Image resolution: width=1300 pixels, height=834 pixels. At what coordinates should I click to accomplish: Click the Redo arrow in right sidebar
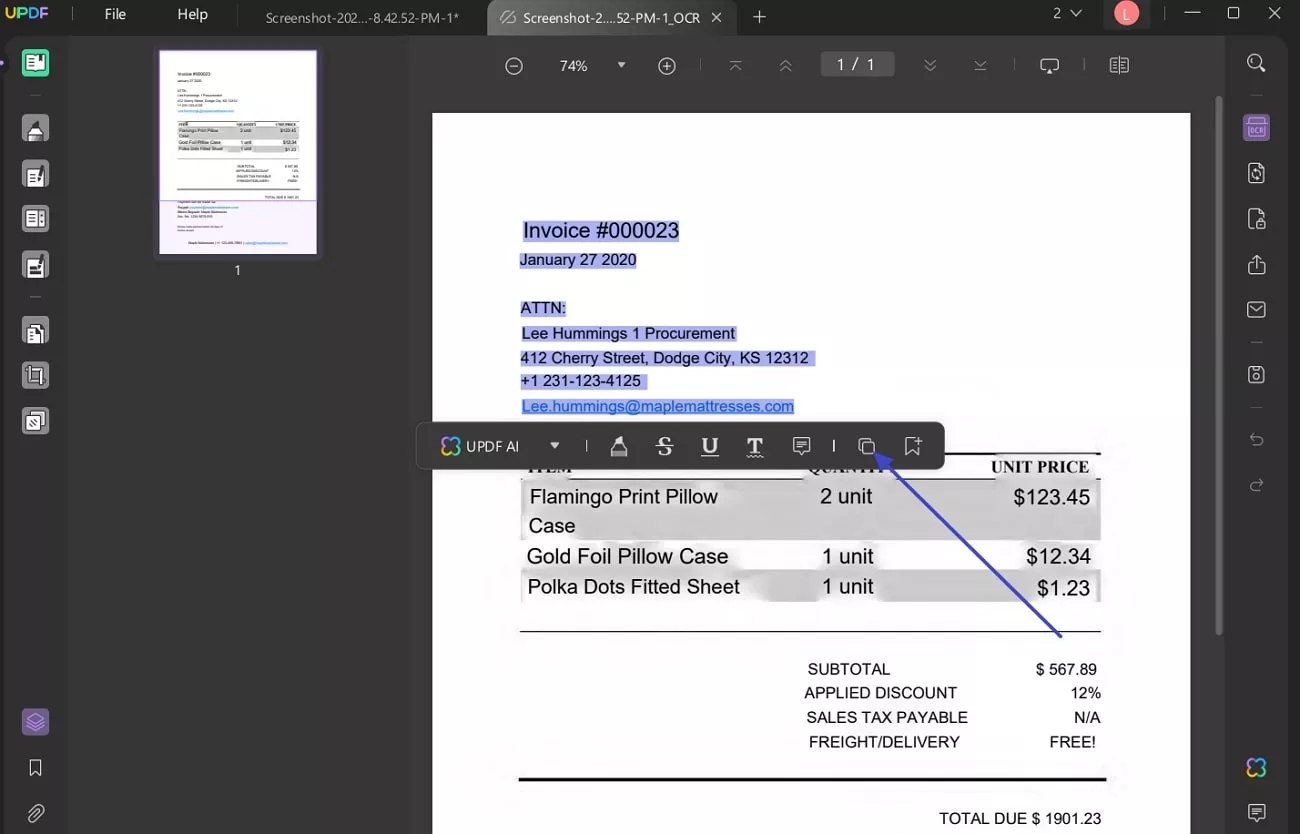pos(1257,485)
